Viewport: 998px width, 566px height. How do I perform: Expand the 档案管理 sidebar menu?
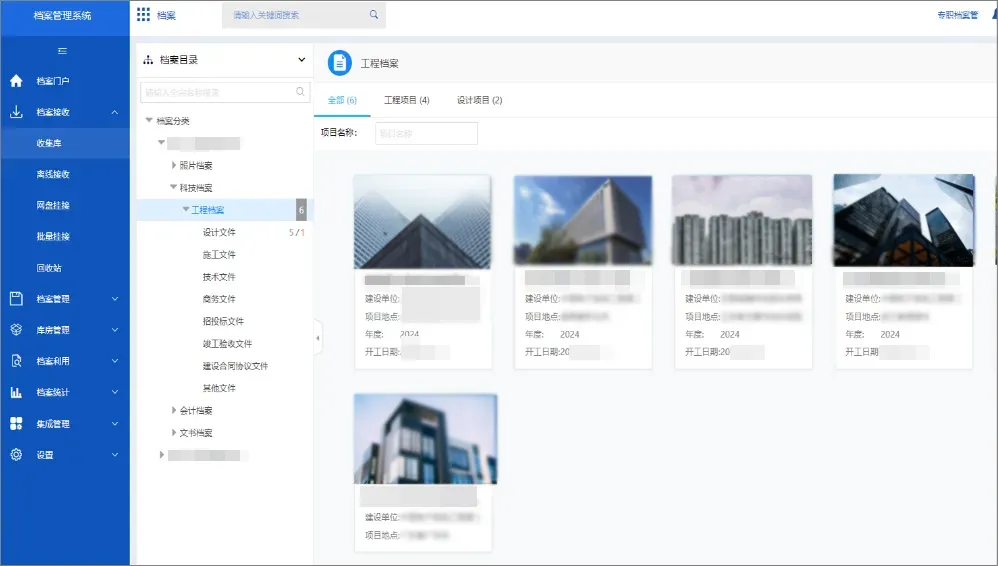click(65, 299)
